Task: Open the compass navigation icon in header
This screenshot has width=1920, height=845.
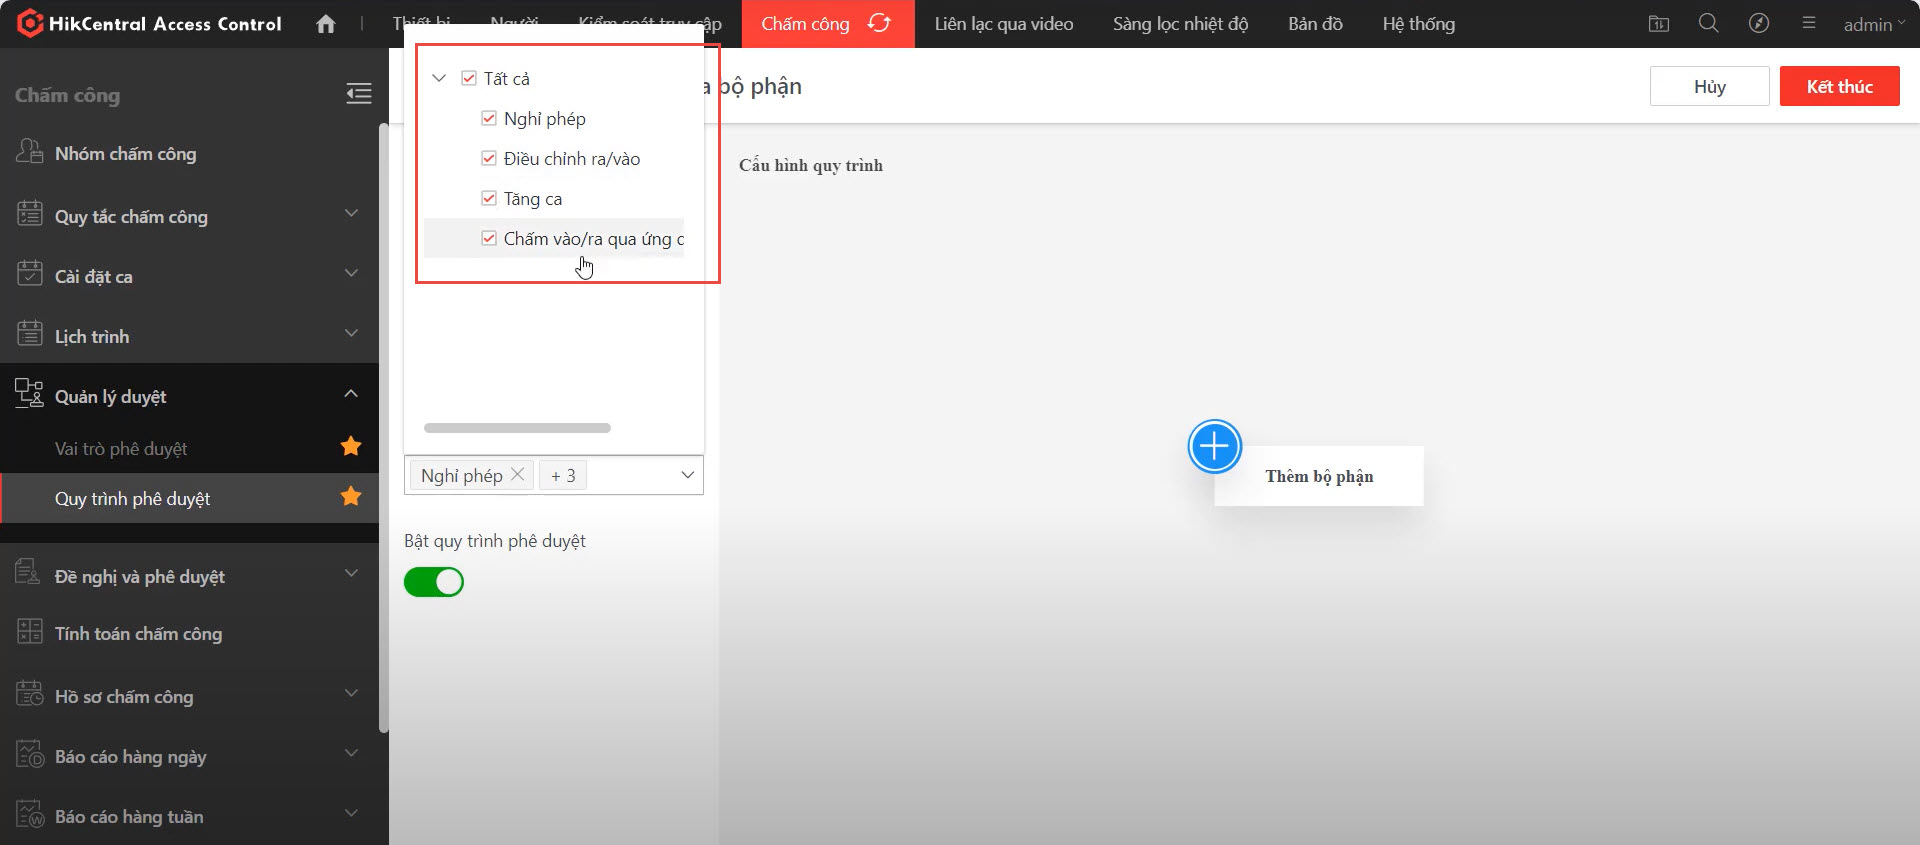Action: click(1758, 23)
